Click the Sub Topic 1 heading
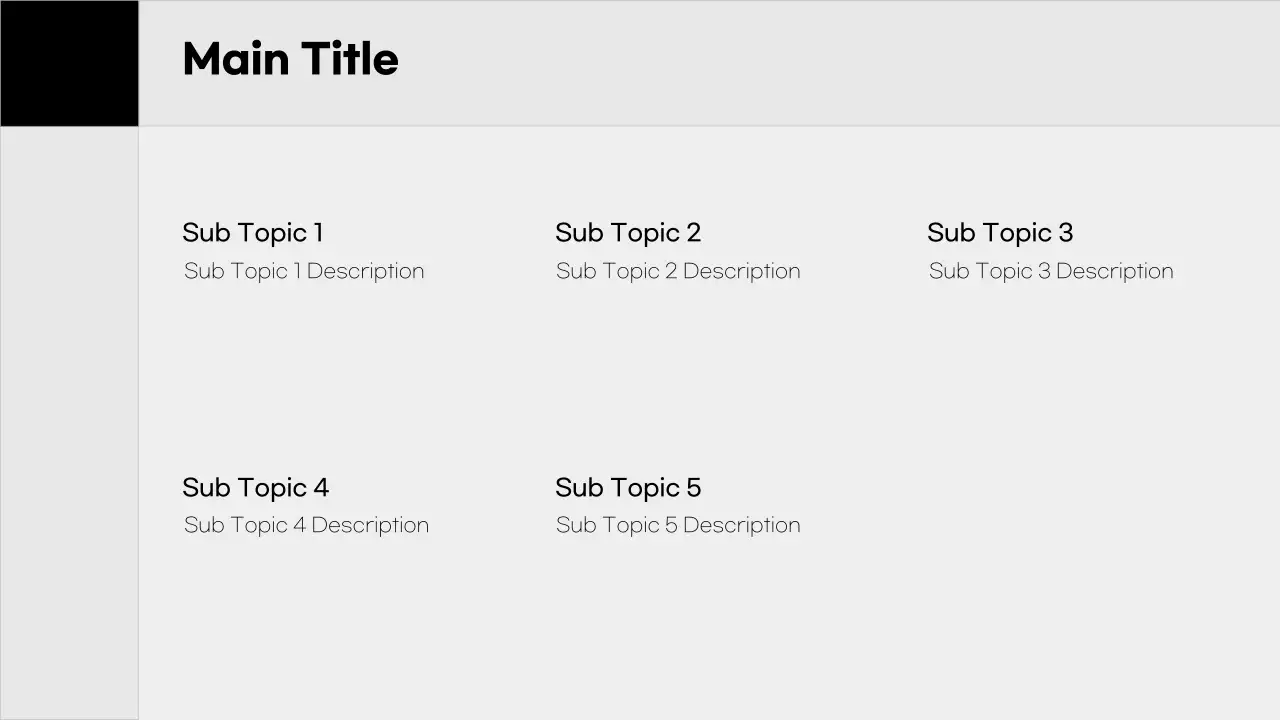Screen dimensions: 1280x720 (253, 233)
